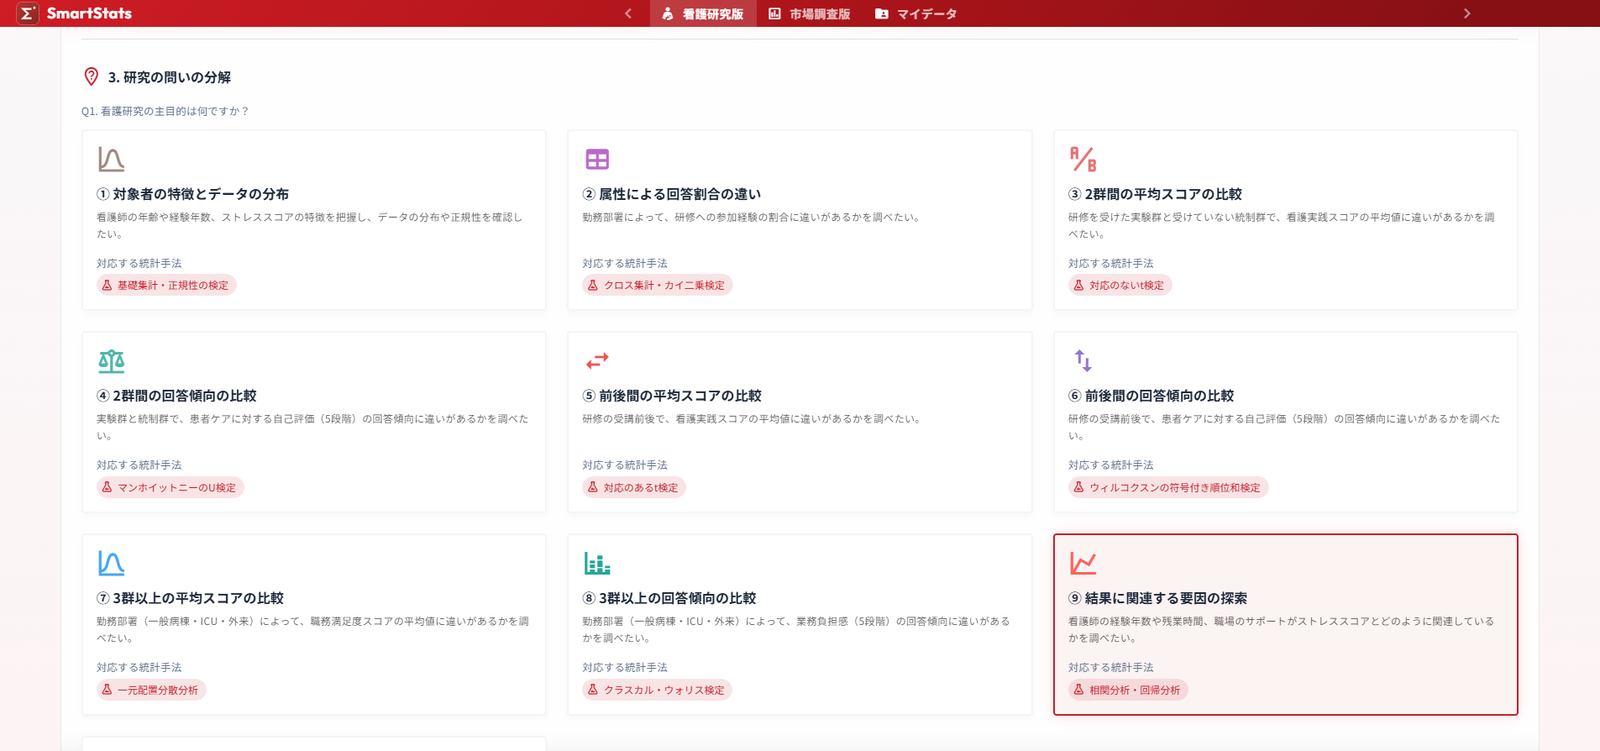Select the card title ⑧ 3群以上の回答傾向の比較
This screenshot has height=751, width=1600.
[669, 598]
